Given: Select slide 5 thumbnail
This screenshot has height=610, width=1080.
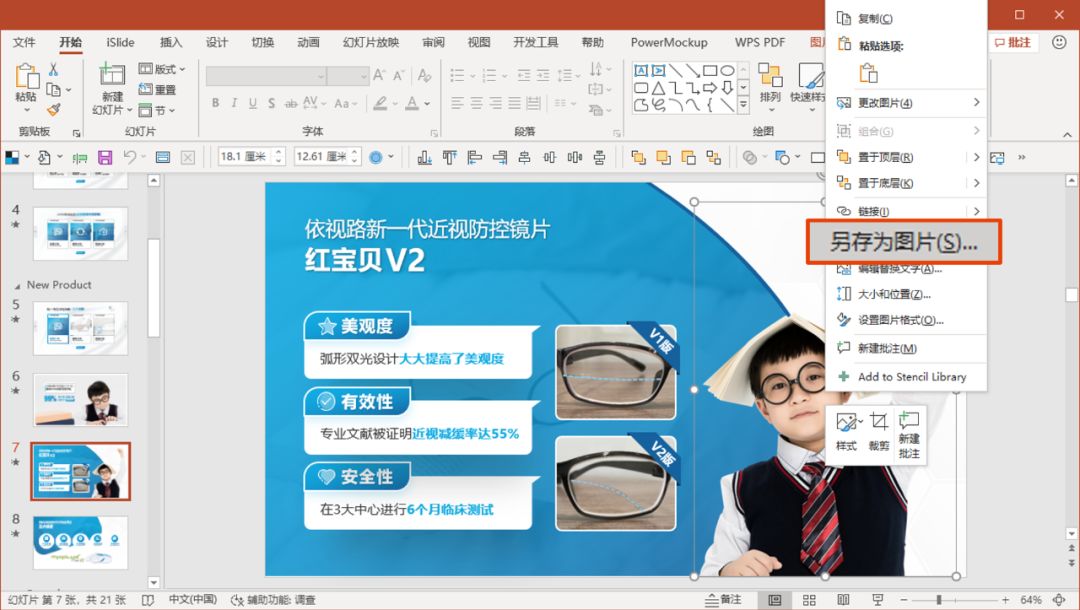Looking at the screenshot, I should point(81,328).
